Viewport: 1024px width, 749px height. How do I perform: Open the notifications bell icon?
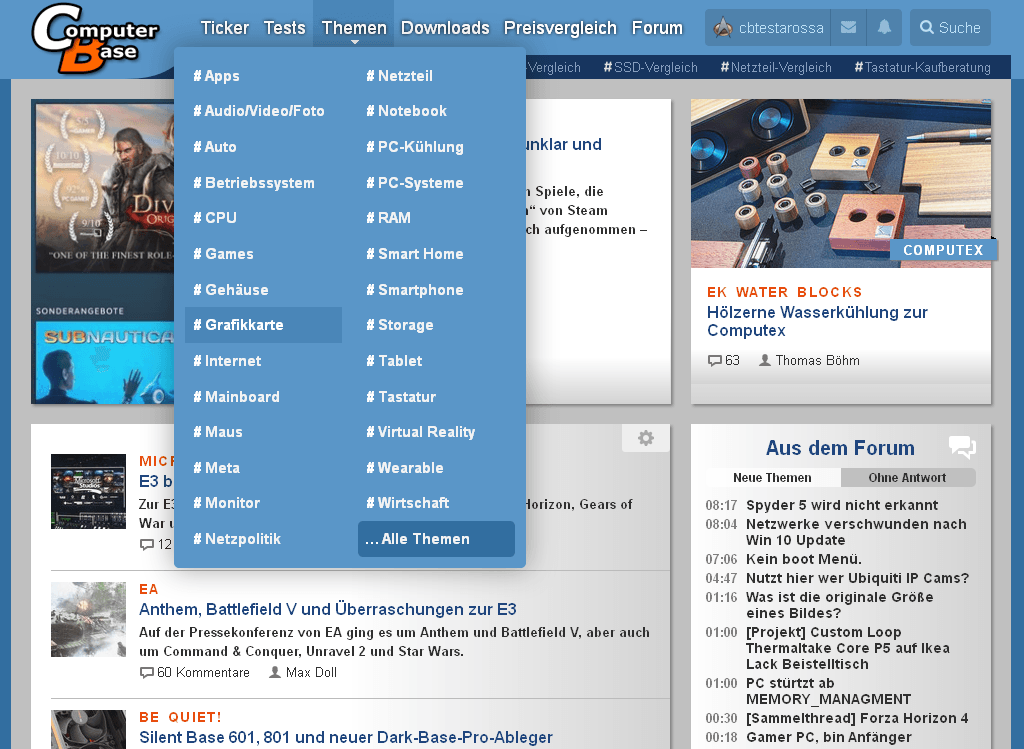[x=884, y=27]
